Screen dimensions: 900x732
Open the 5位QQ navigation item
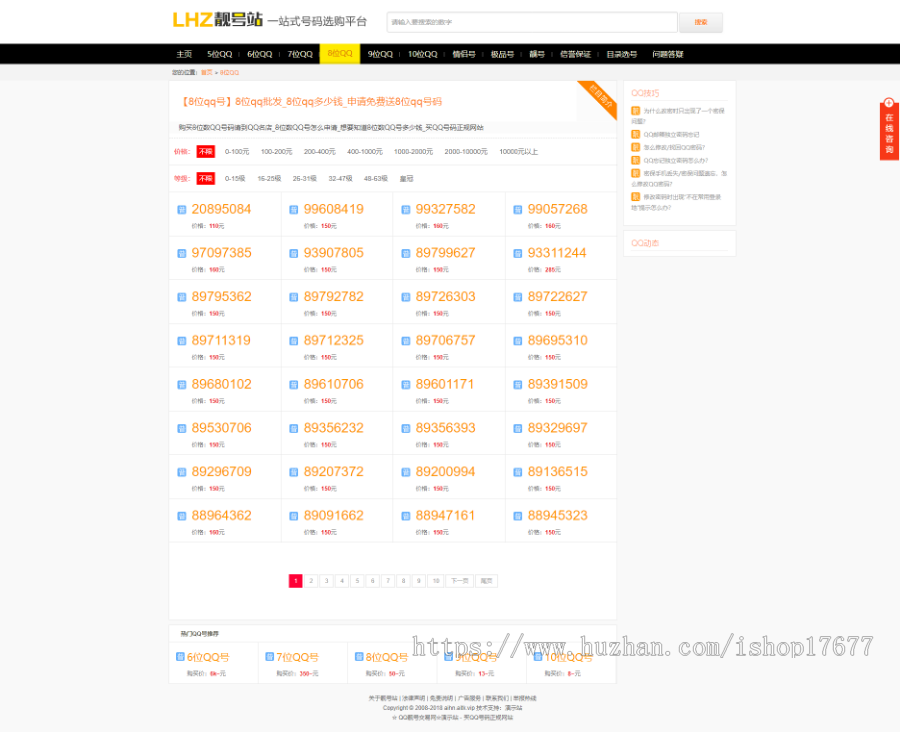[x=220, y=54]
